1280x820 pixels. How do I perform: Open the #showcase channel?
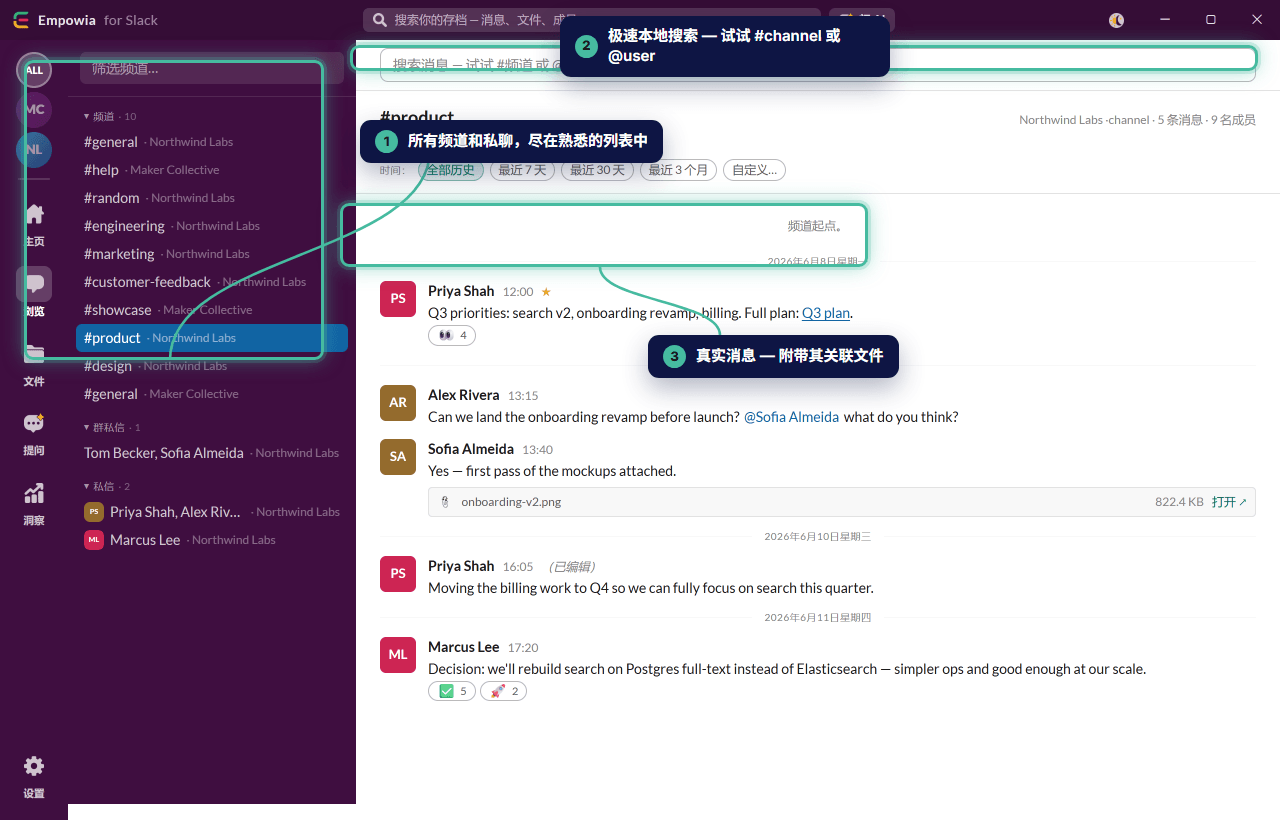point(212,310)
